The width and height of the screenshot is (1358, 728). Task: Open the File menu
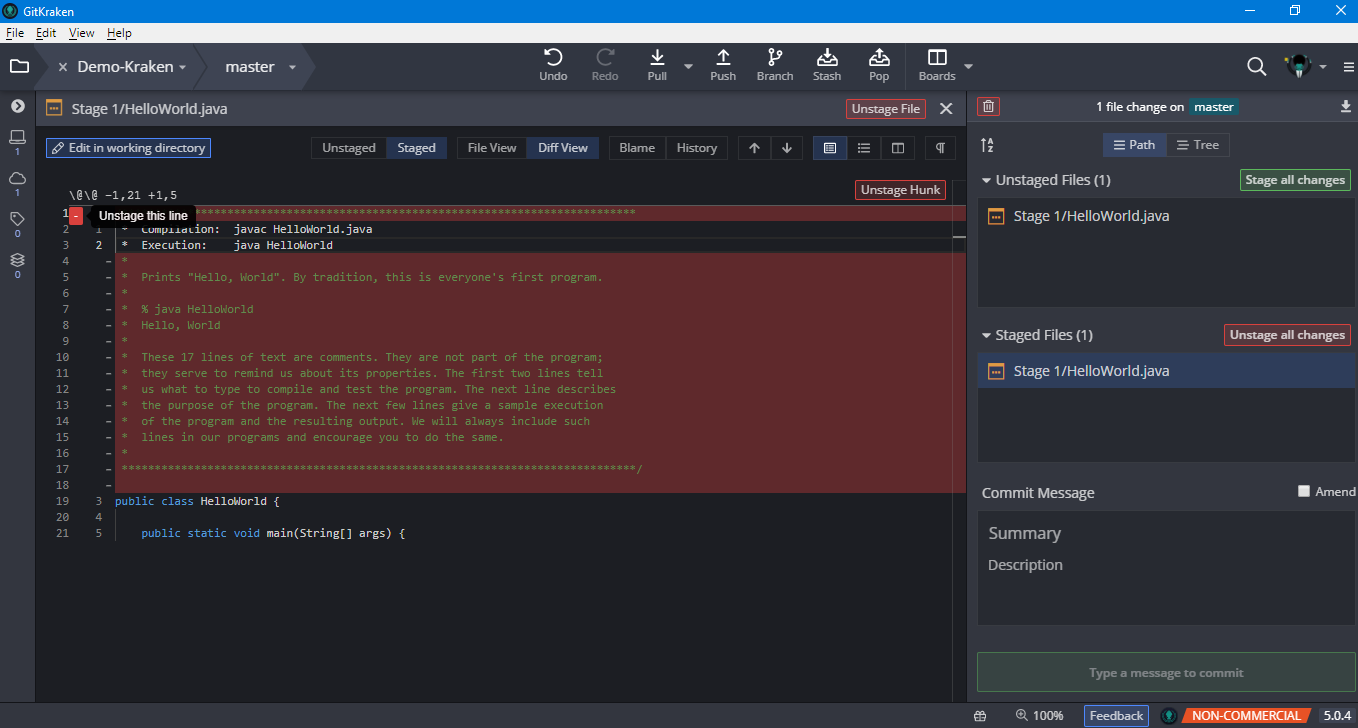(15, 33)
